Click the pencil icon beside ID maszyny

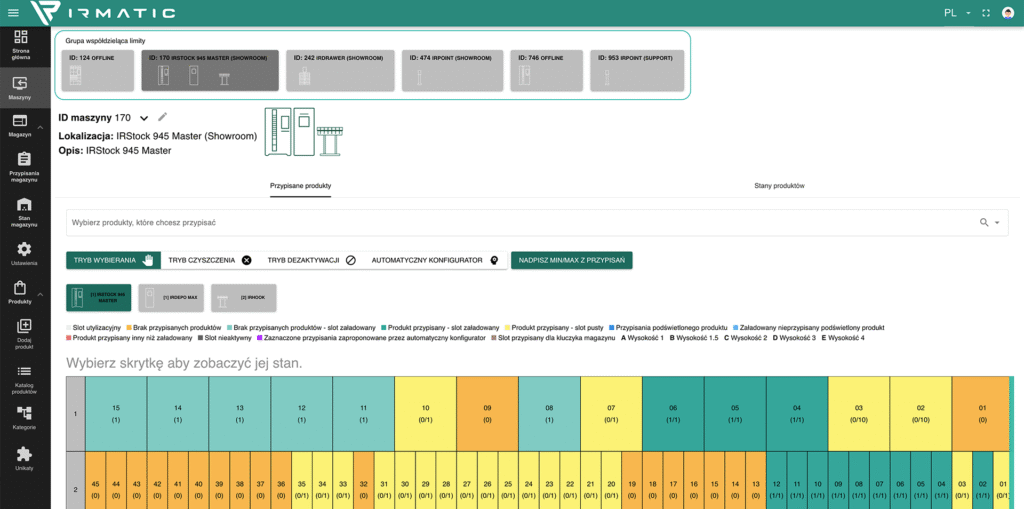coord(163,117)
